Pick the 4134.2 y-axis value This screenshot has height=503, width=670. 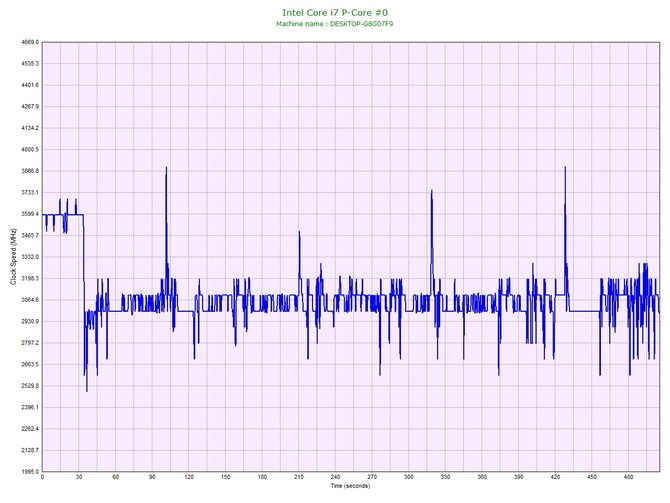click(x=30, y=128)
